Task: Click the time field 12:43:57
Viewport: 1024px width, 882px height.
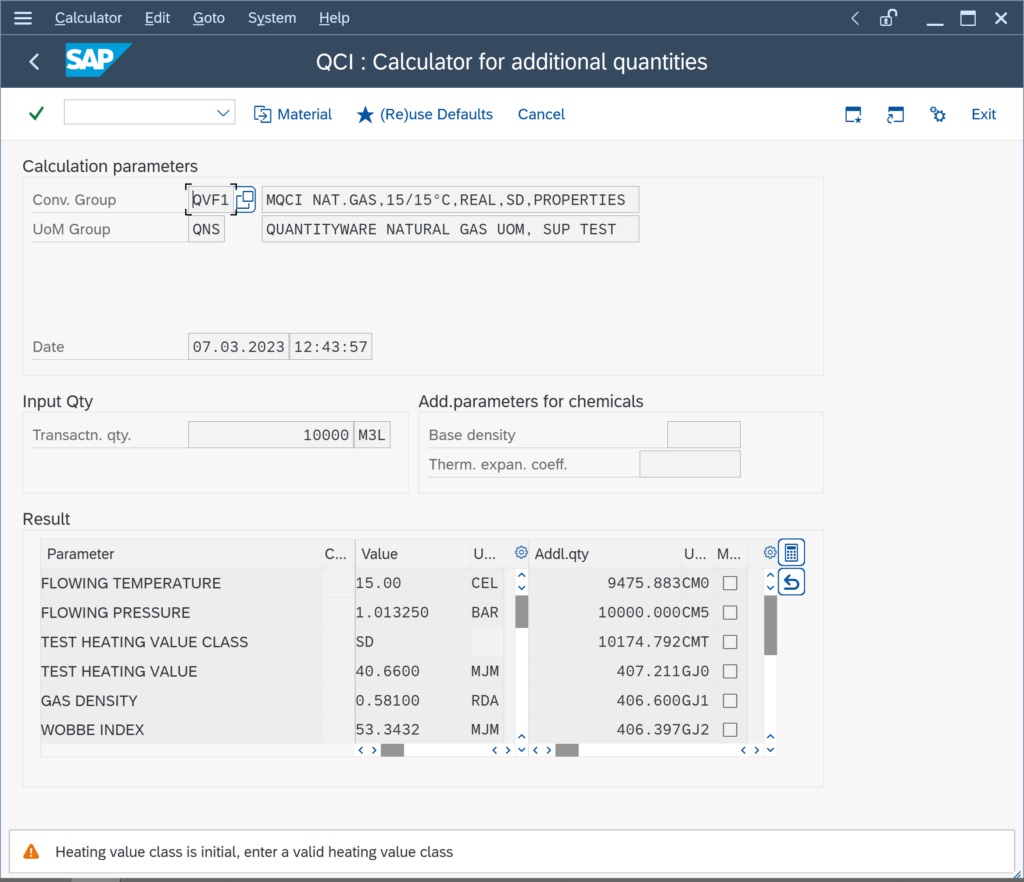Action: 330,347
